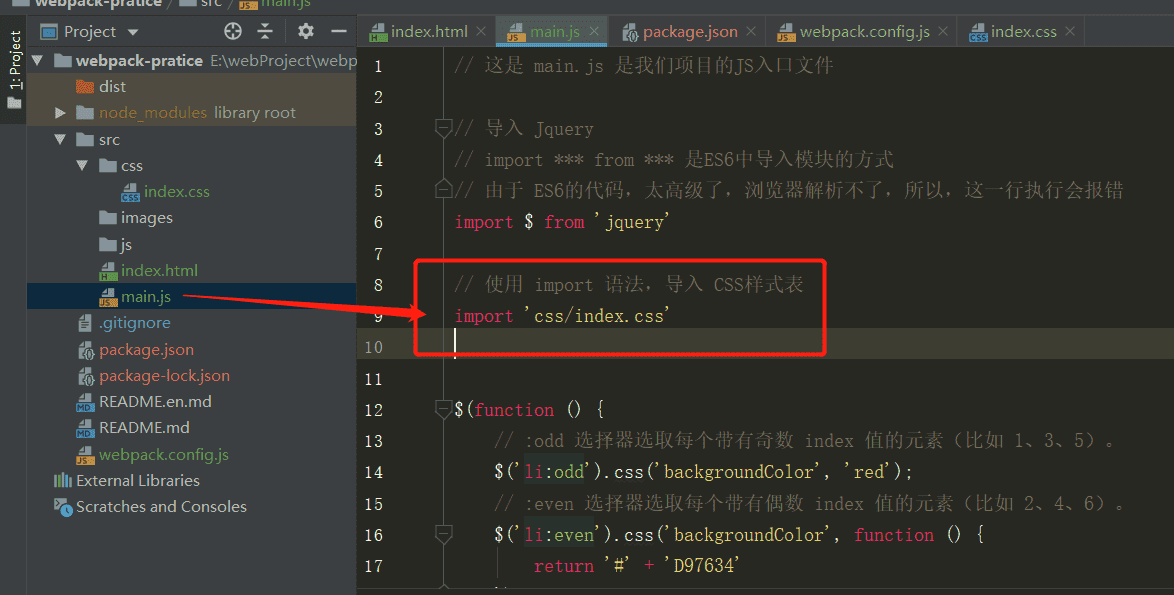Close the index.html tab
This screenshot has width=1174, height=595.
[x=481, y=31]
